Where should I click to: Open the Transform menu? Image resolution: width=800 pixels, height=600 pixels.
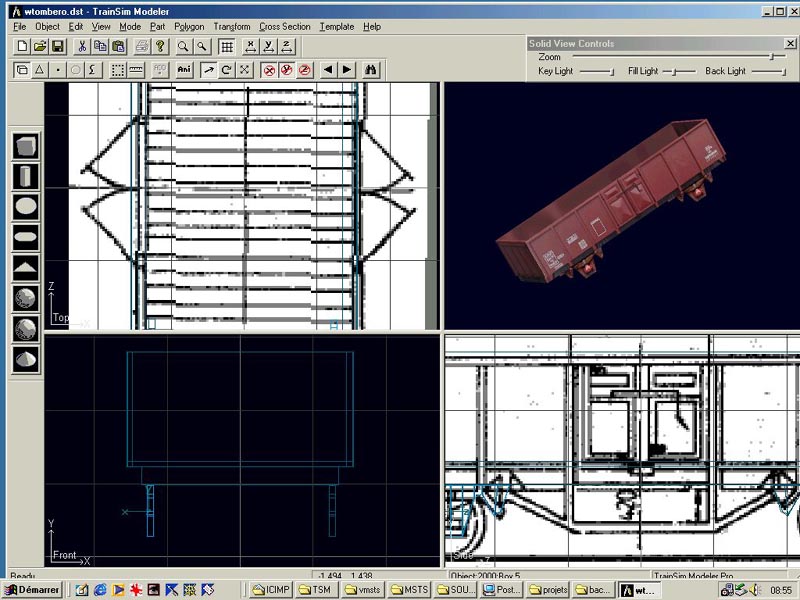point(232,27)
